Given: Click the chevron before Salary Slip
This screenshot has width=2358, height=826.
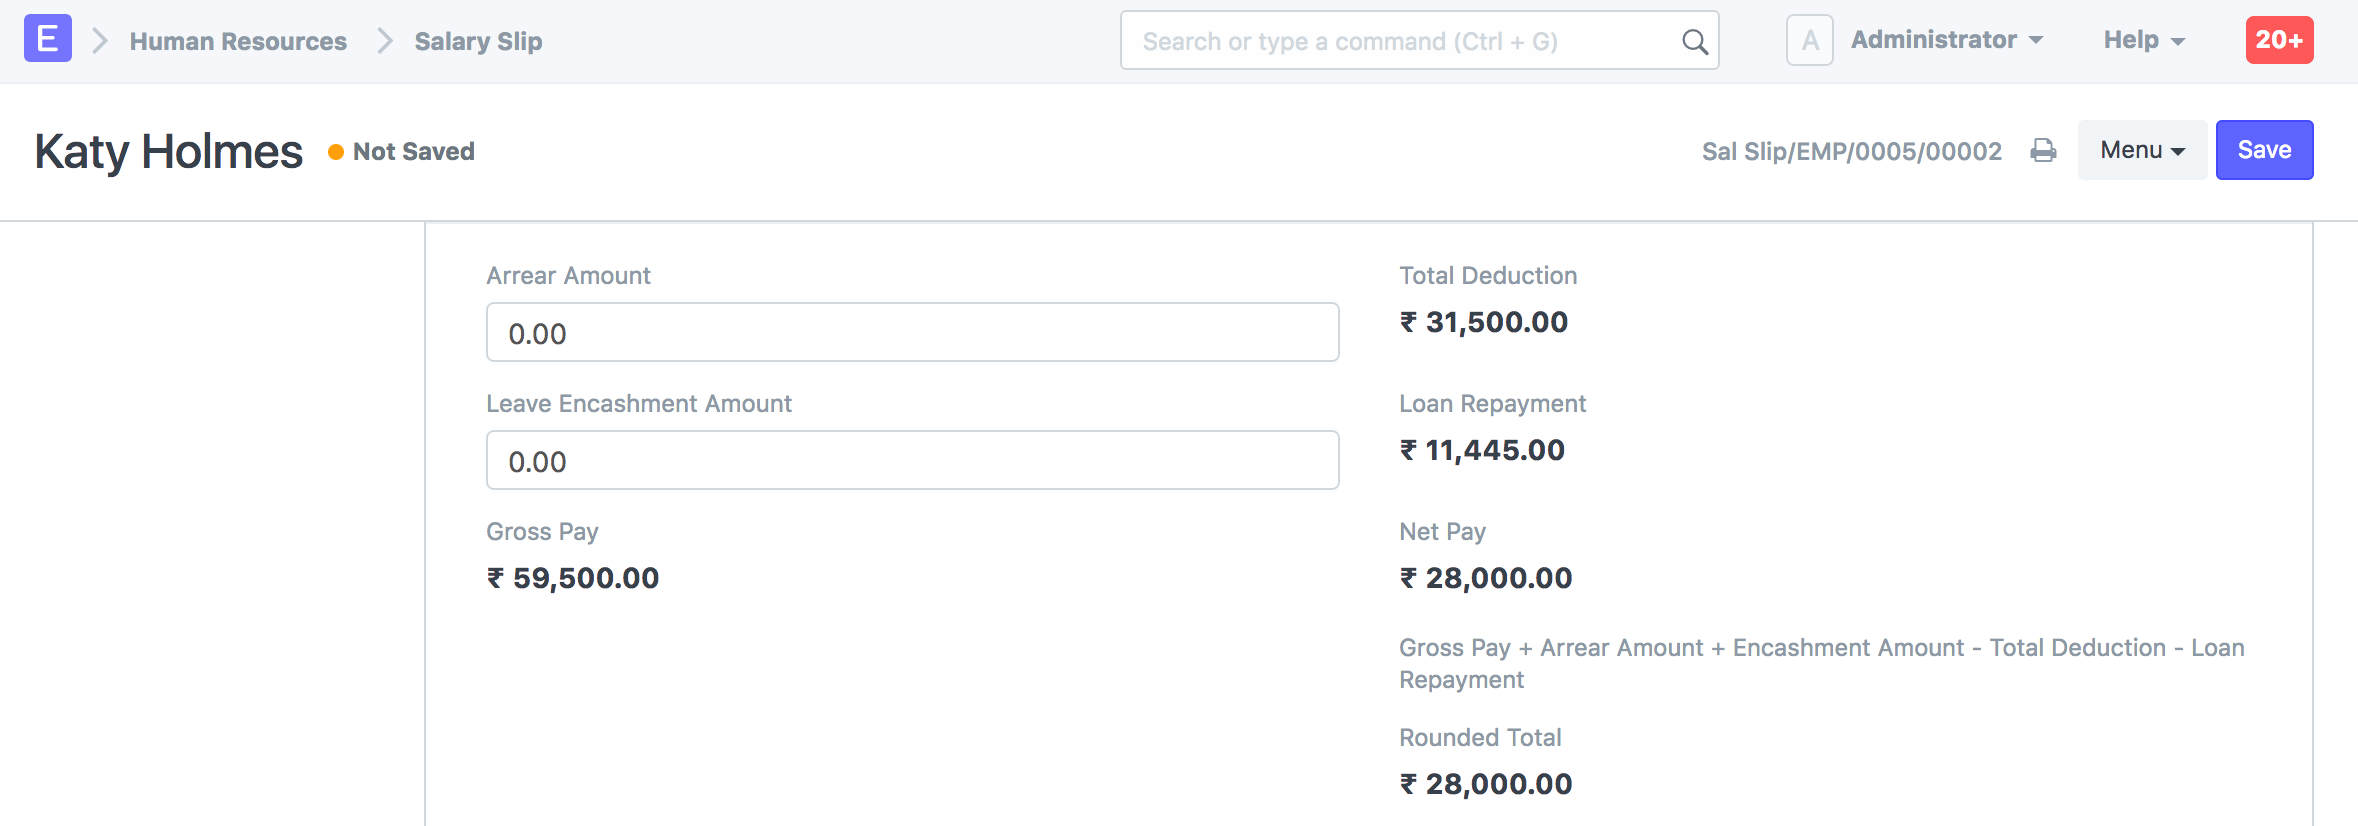Looking at the screenshot, I should (384, 41).
